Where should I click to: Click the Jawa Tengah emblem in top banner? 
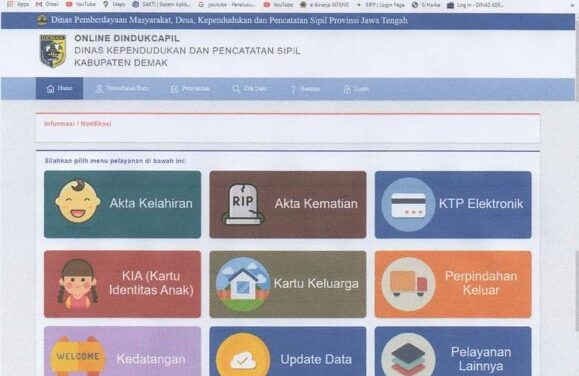[x=42, y=20]
